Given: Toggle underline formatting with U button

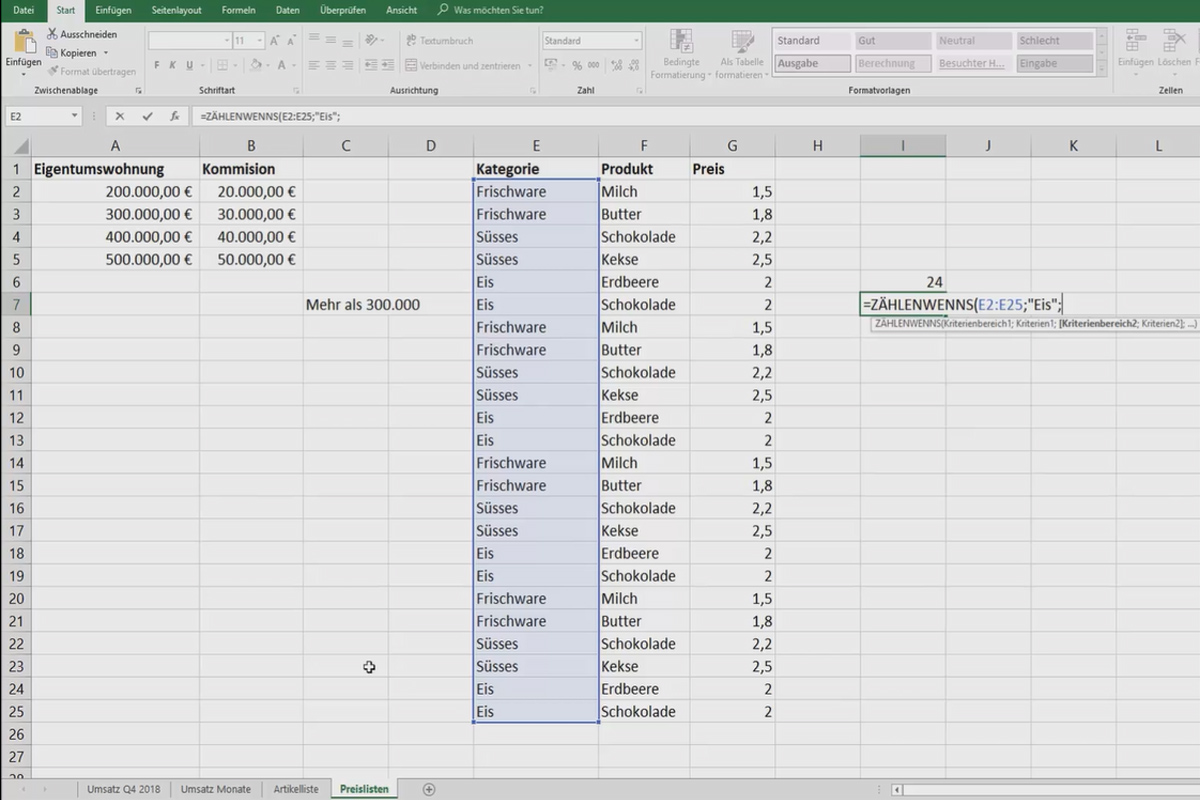Looking at the screenshot, I should point(189,65).
